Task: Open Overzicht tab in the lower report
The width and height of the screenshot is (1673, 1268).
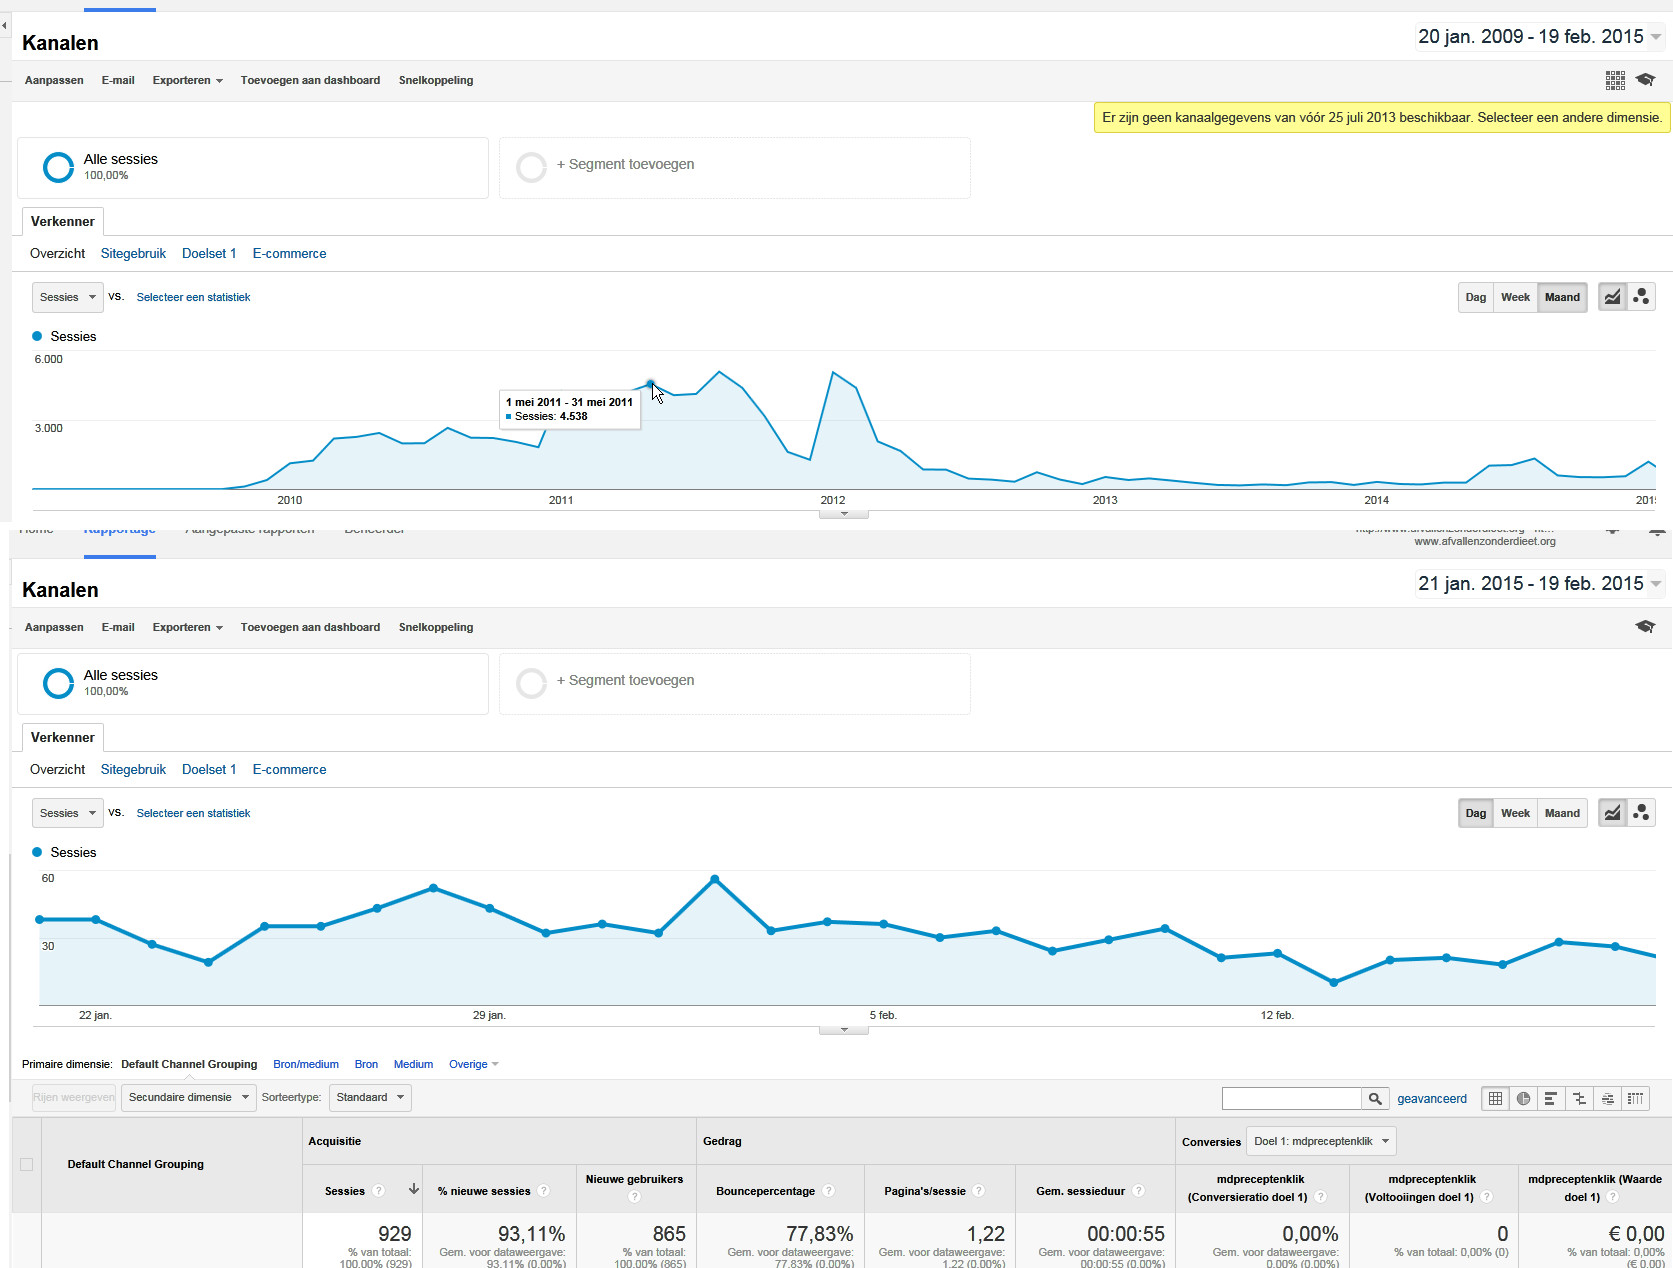Action: [x=57, y=769]
